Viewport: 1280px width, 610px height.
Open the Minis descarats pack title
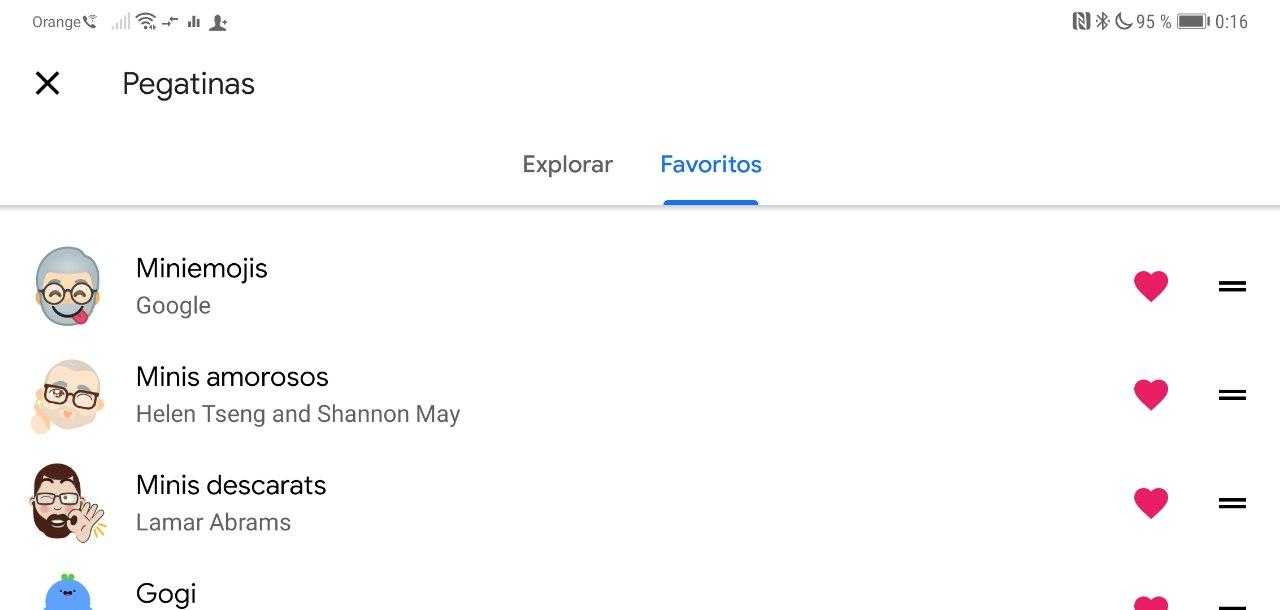click(231, 485)
